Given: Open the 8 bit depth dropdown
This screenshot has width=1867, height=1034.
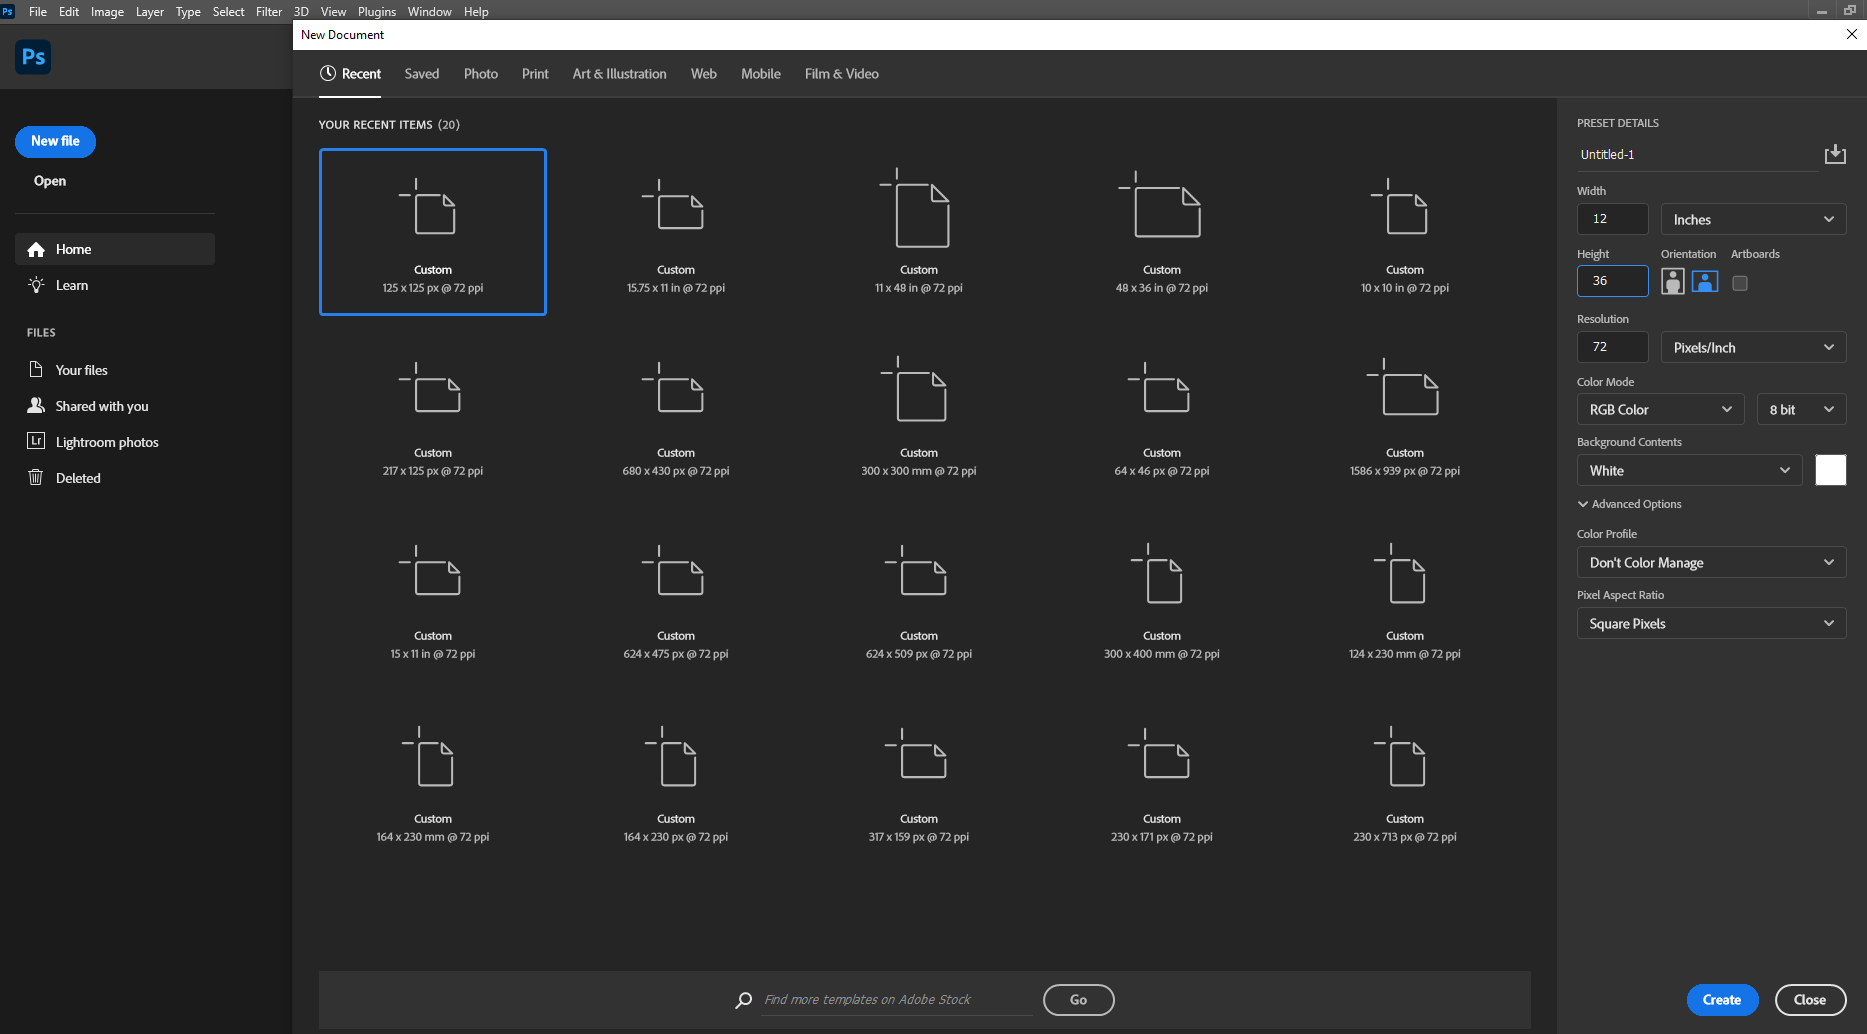Looking at the screenshot, I should (1801, 409).
